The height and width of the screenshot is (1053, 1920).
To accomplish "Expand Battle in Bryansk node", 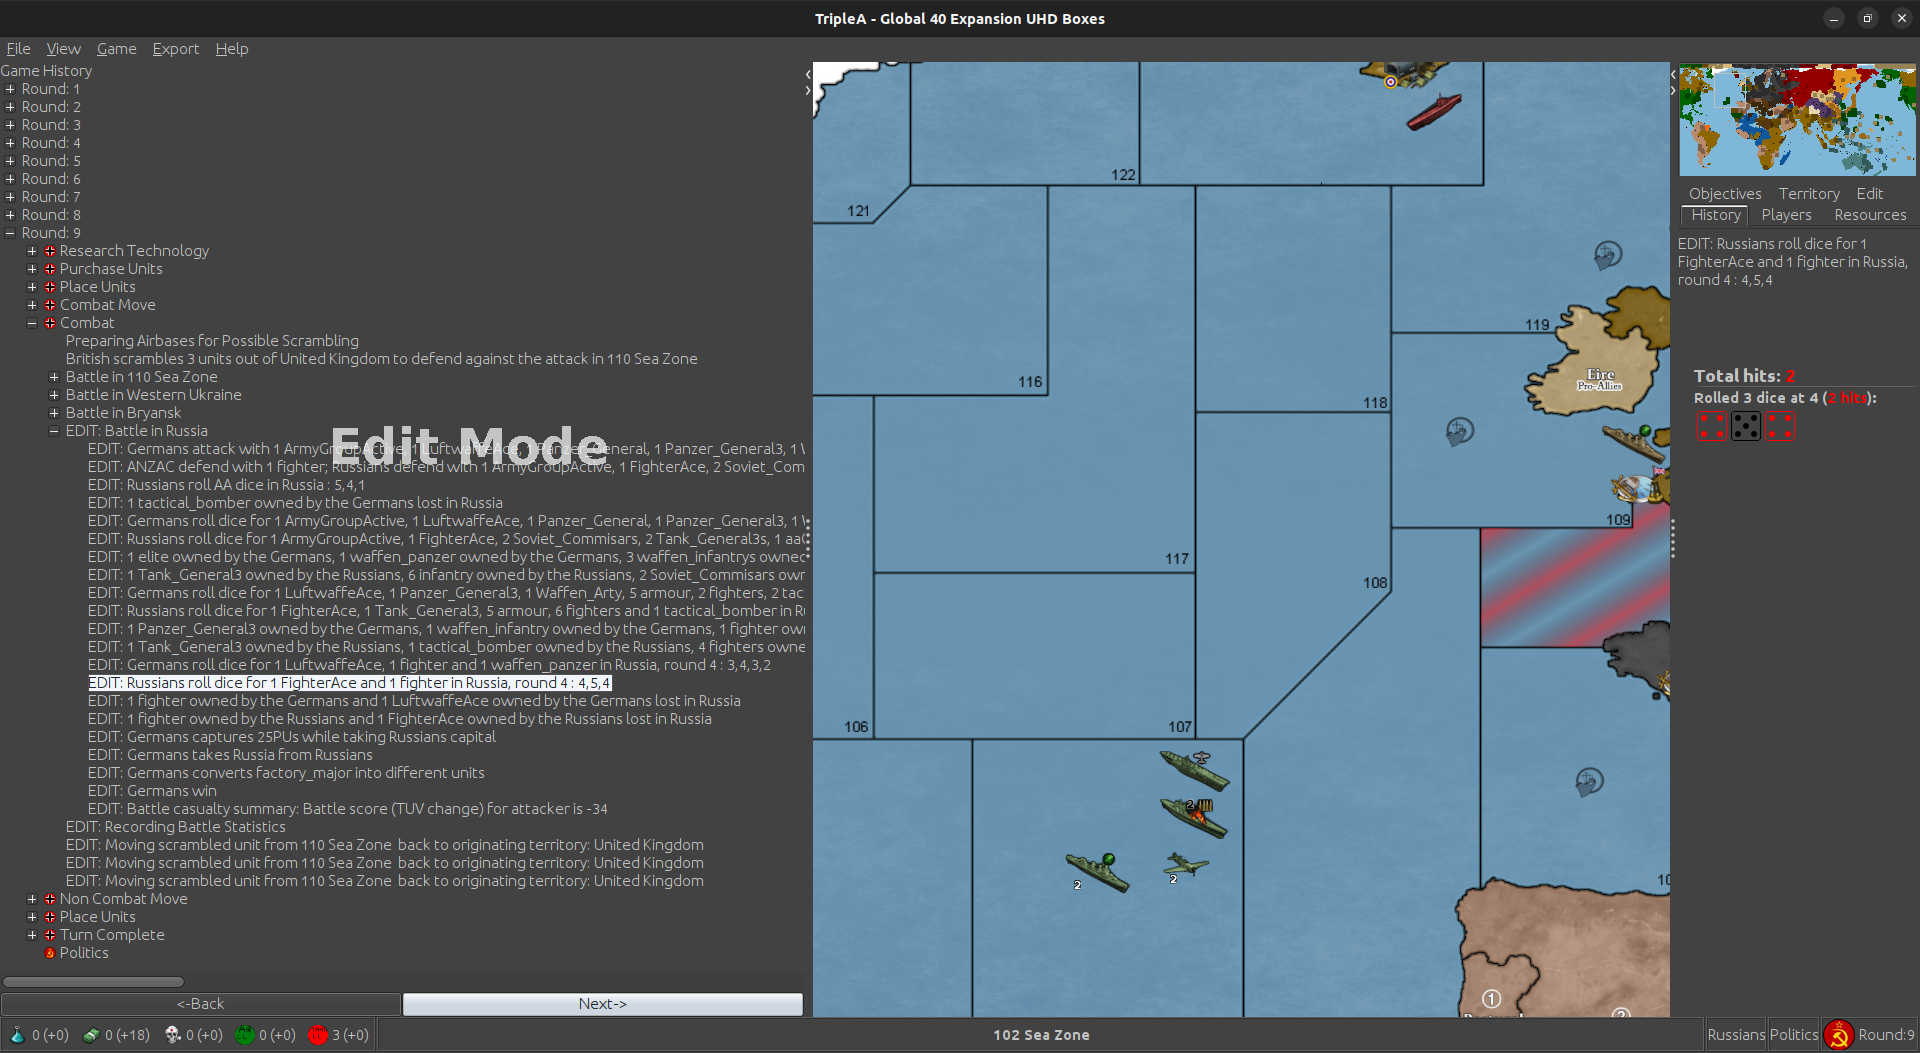I will tap(54, 413).
